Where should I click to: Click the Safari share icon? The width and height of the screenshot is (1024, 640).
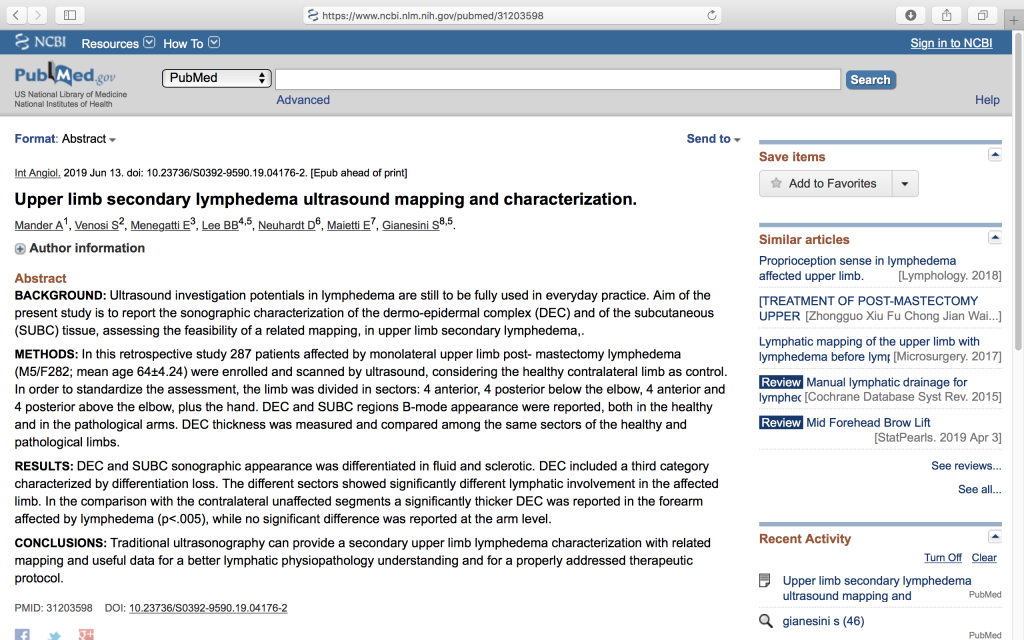pos(946,15)
